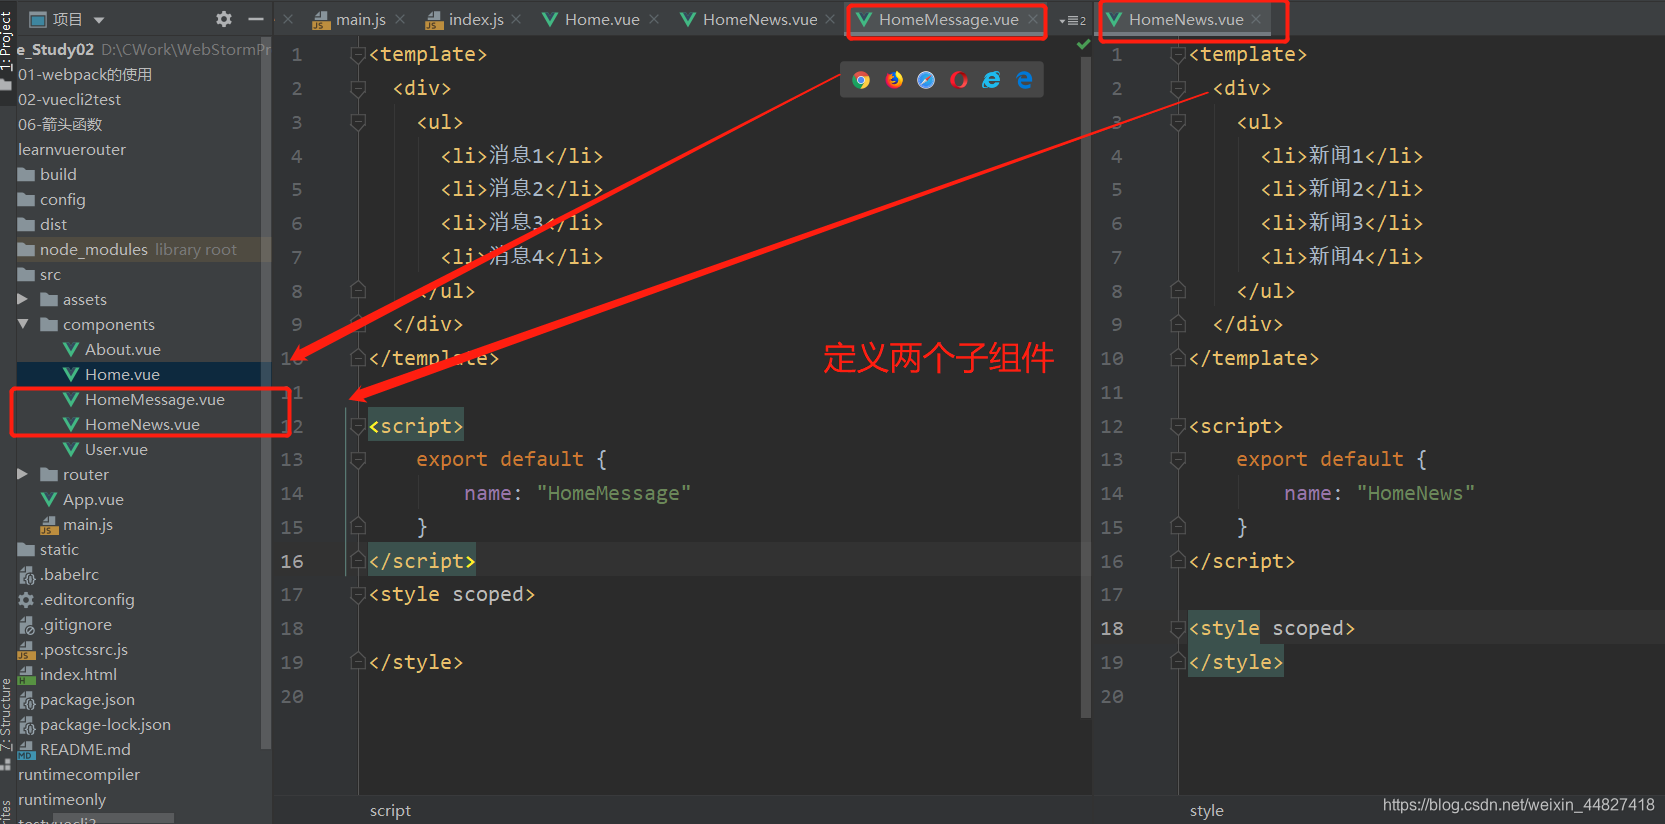Open in Safari browser icon

926,80
